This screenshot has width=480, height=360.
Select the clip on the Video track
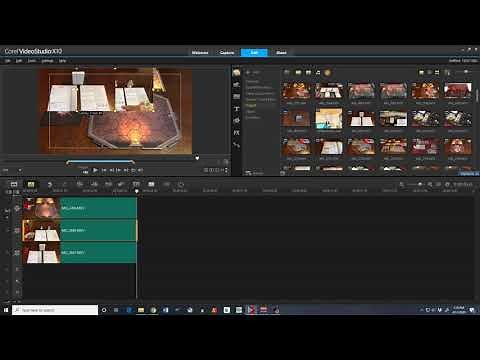80,208
